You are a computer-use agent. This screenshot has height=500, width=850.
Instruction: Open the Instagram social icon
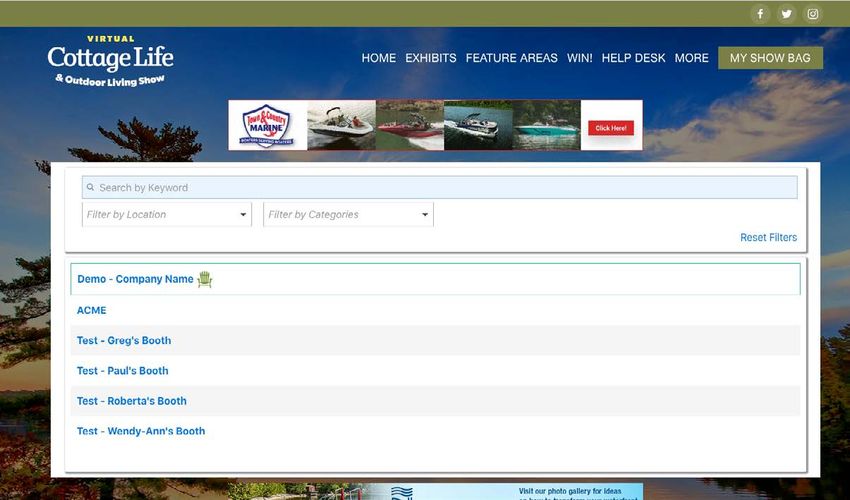click(813, 14)
